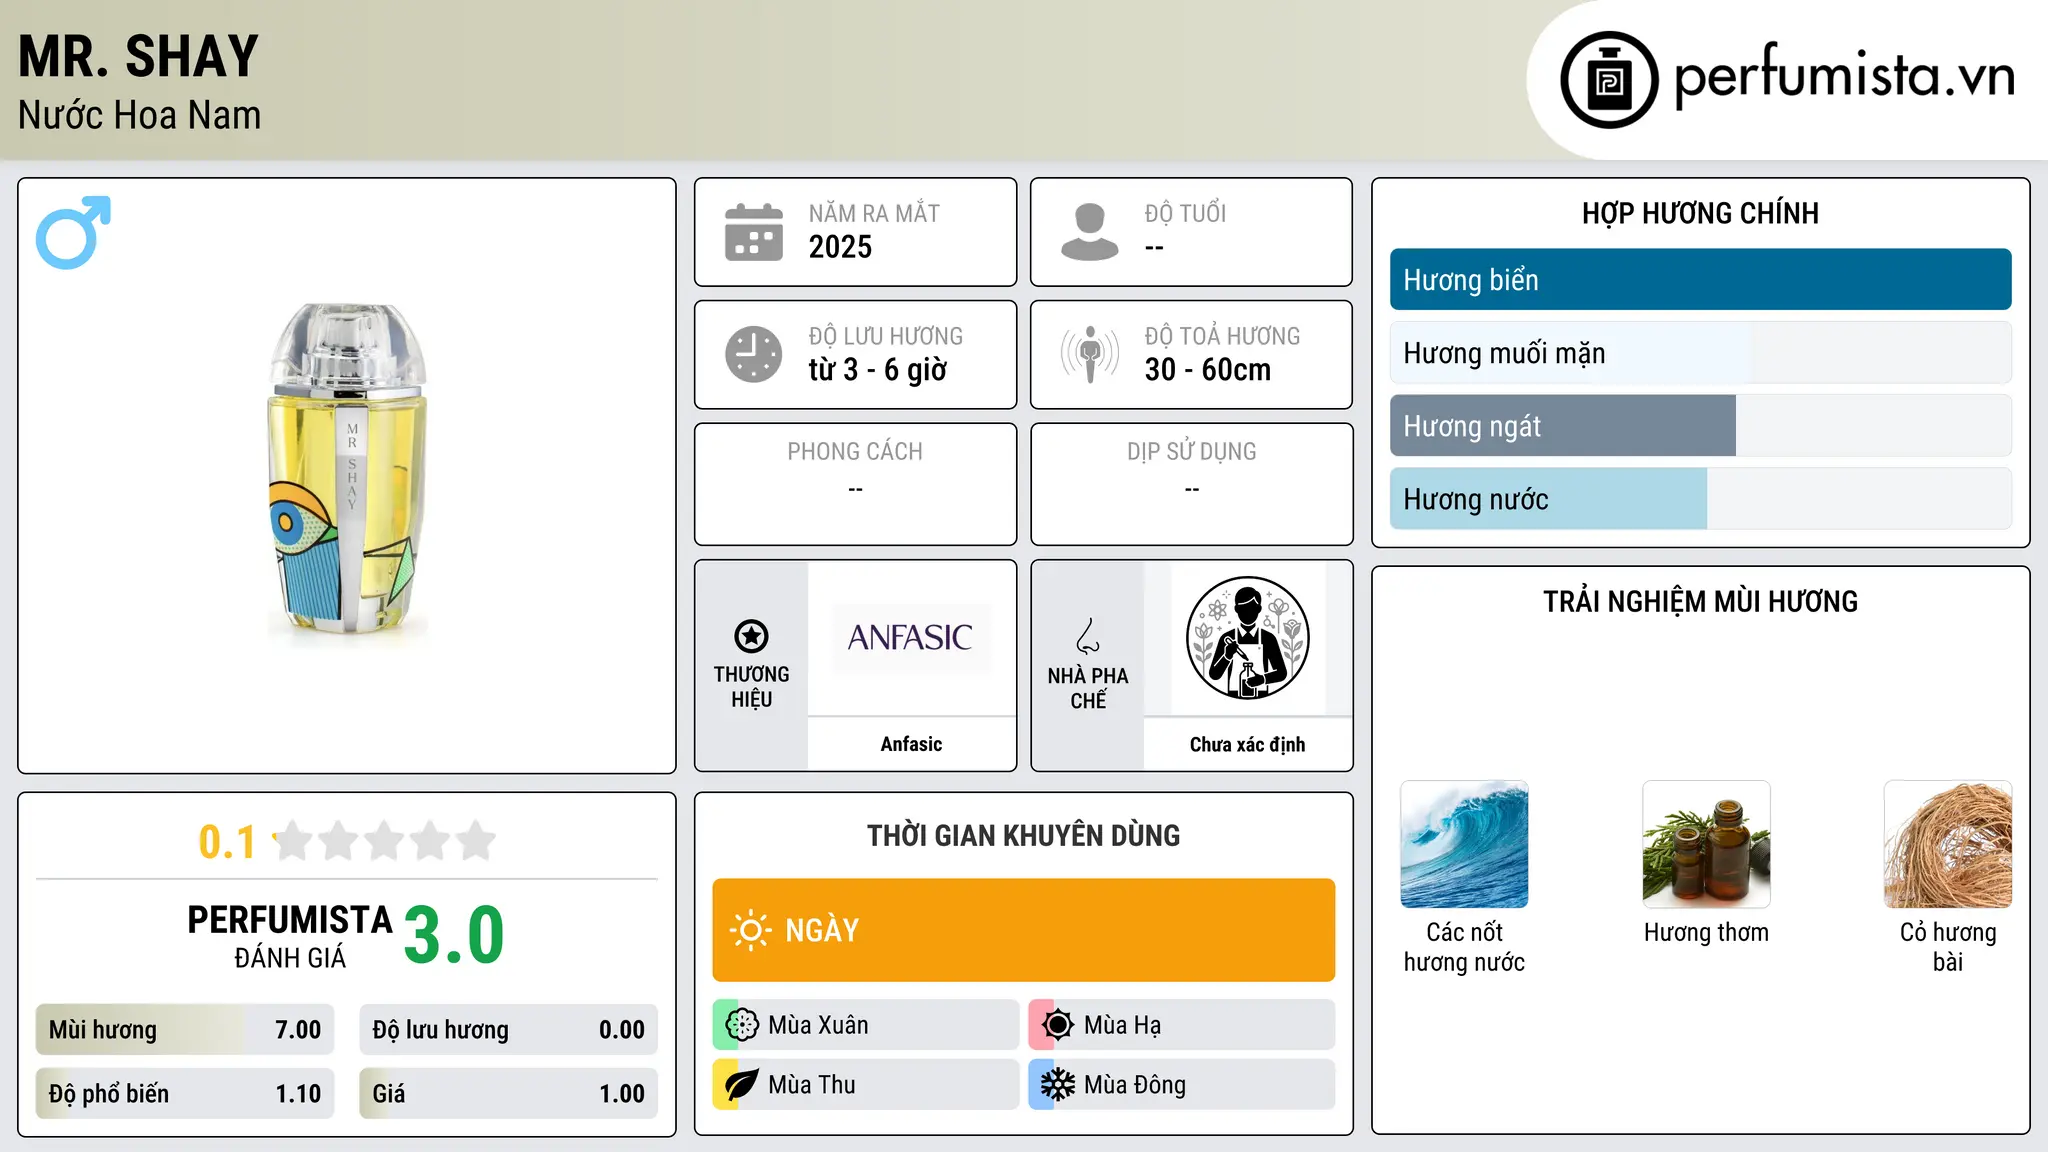Click the Hương ngát accord bar
Screen dimensions: 2048x1152
coord(1700,426)
